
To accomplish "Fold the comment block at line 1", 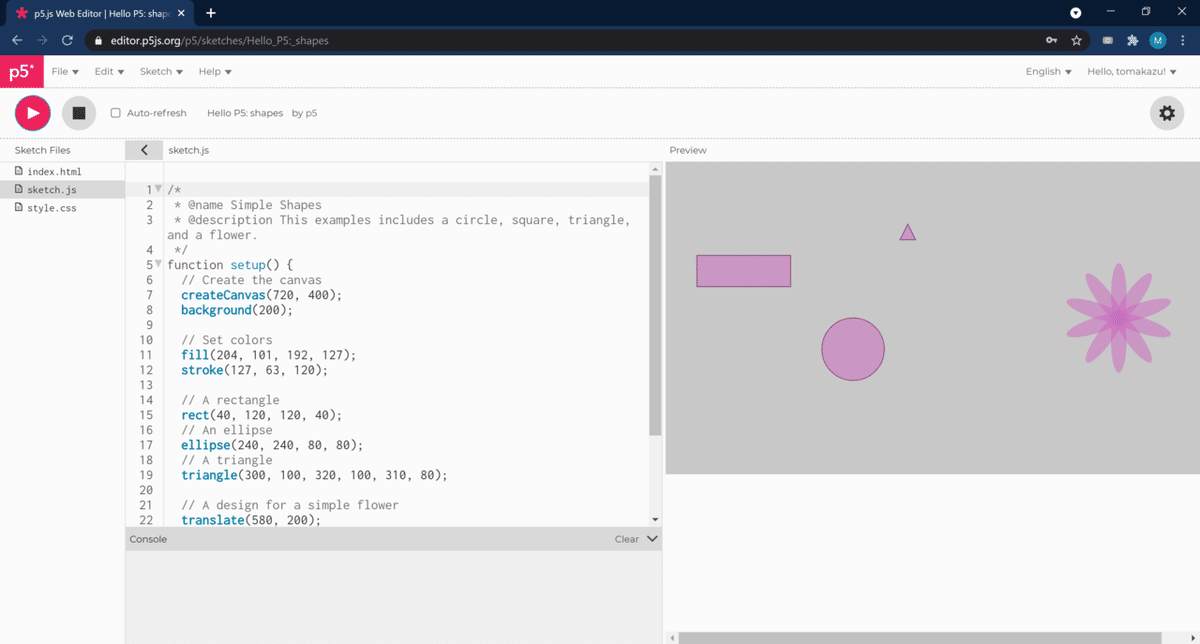I will coord(158,190).
